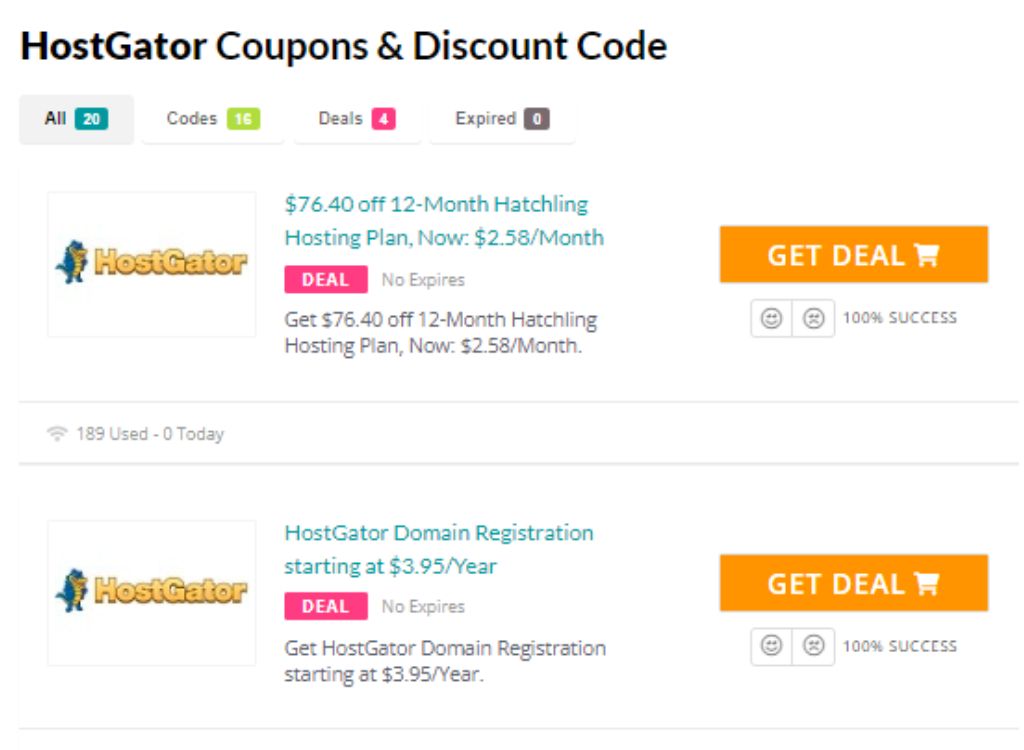This screenshot has width=1024, height=750.
Task: Click GET DEAL for Domain Registration
Action: pos(853,582)
